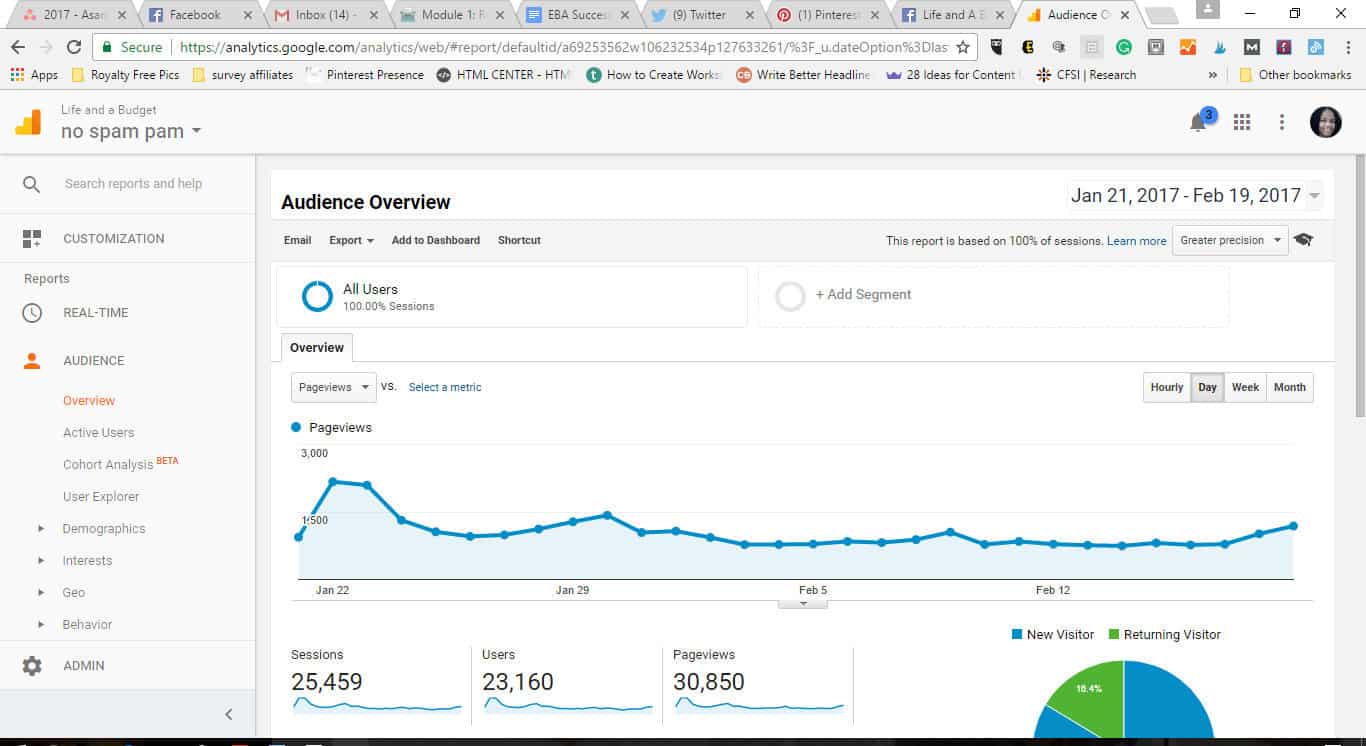Click Select a metric link
Viewport: 1366px width, 746px height.
pos(445,388)
